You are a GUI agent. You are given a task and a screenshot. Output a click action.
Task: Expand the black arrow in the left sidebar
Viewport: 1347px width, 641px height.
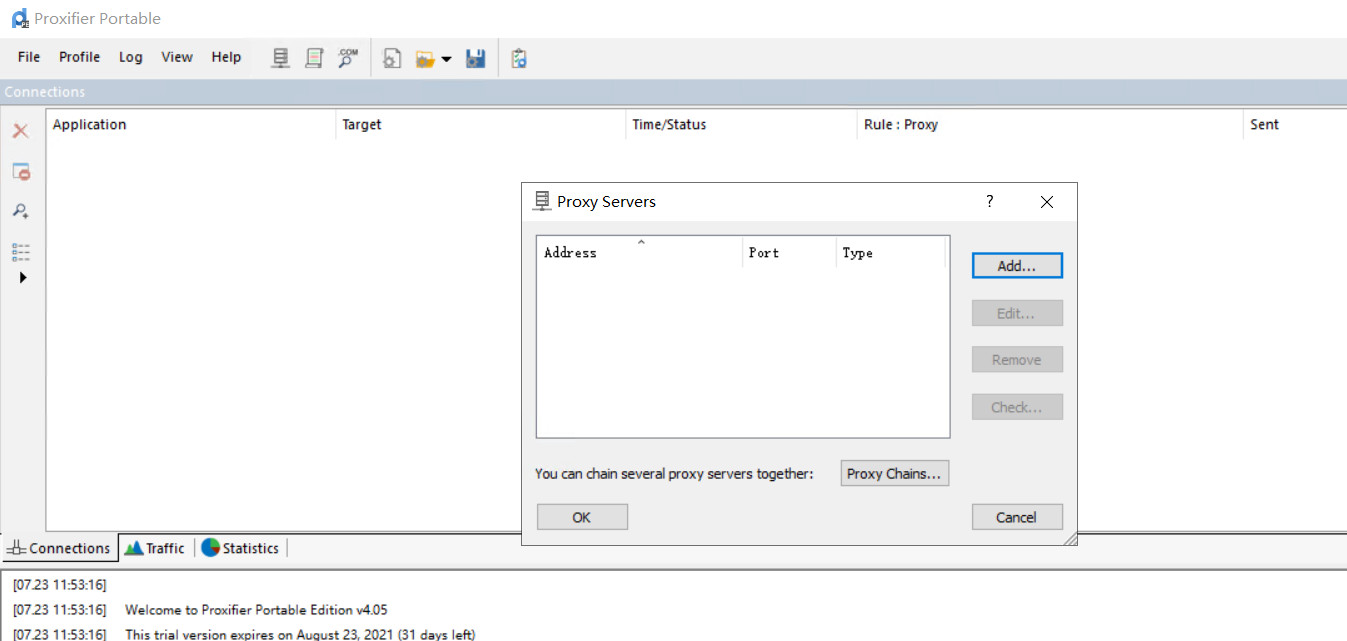point(22,278)
